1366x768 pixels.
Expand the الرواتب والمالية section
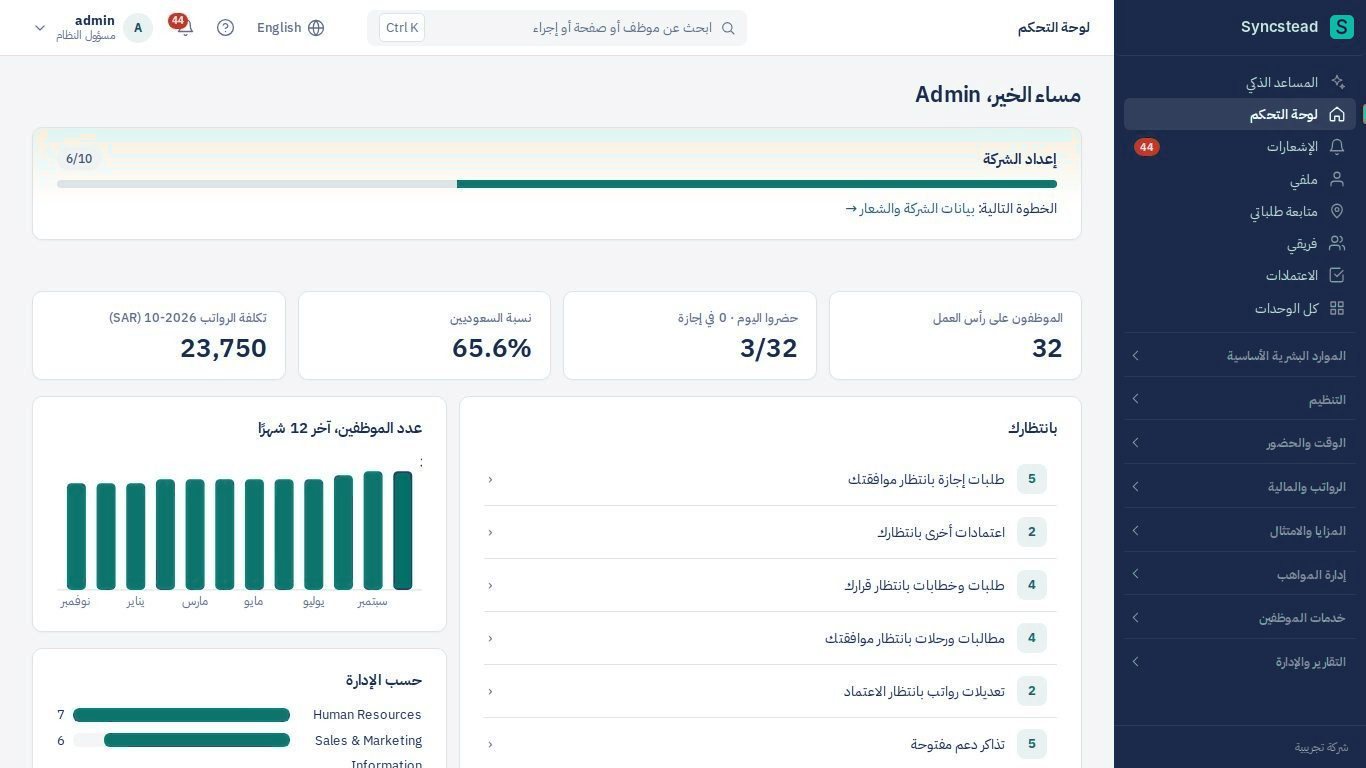1240,487
